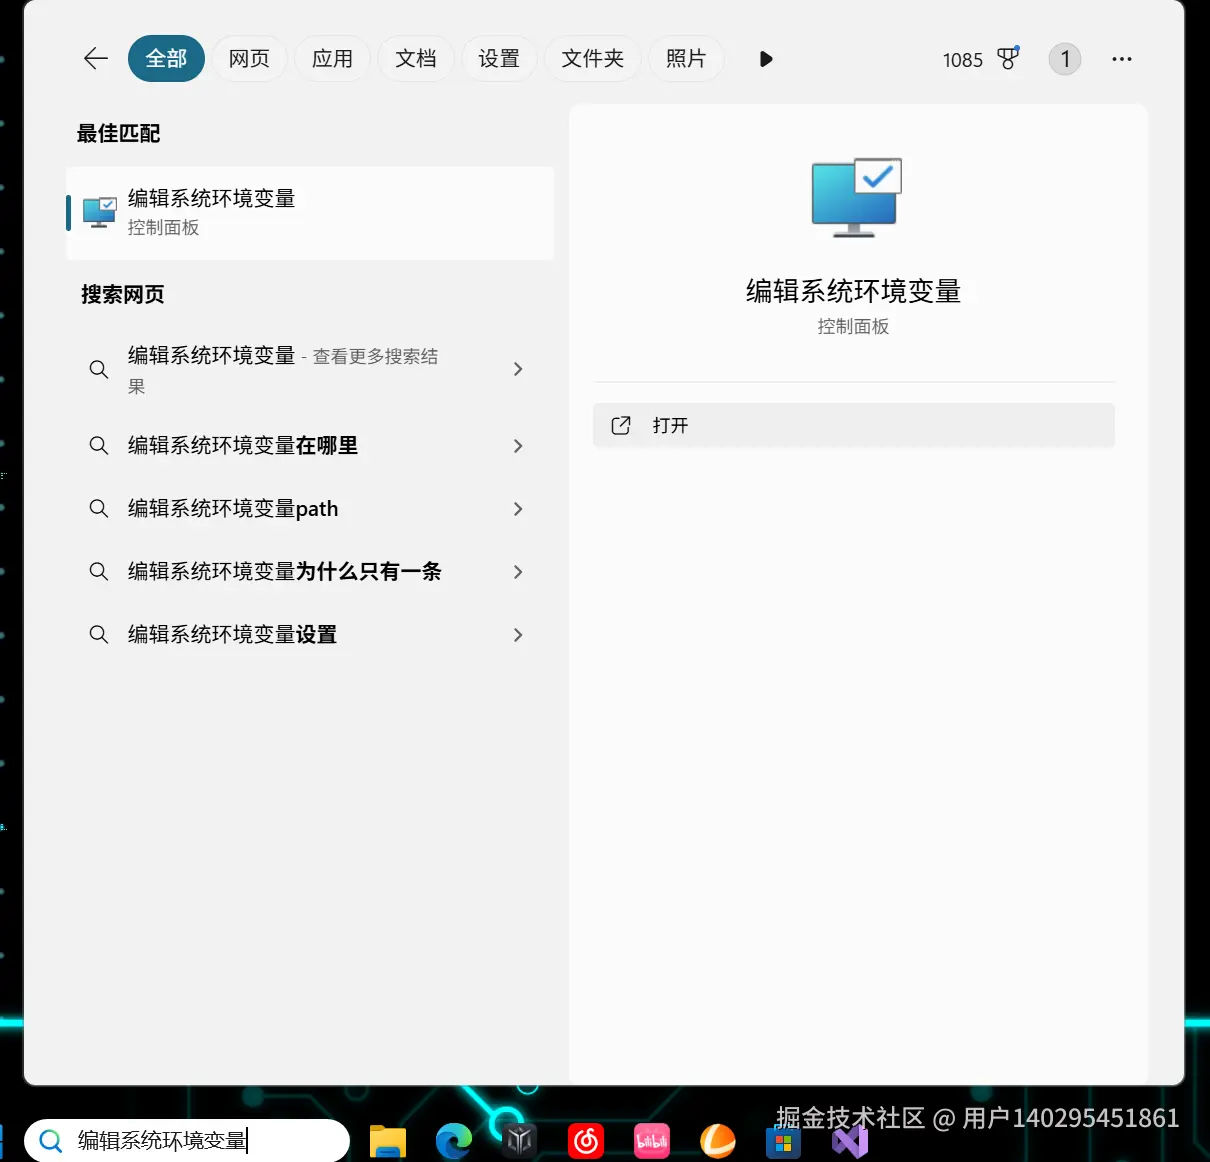
Task: Open the 编辑系统环境变量 best match result
Action: [x=310, y=212]
